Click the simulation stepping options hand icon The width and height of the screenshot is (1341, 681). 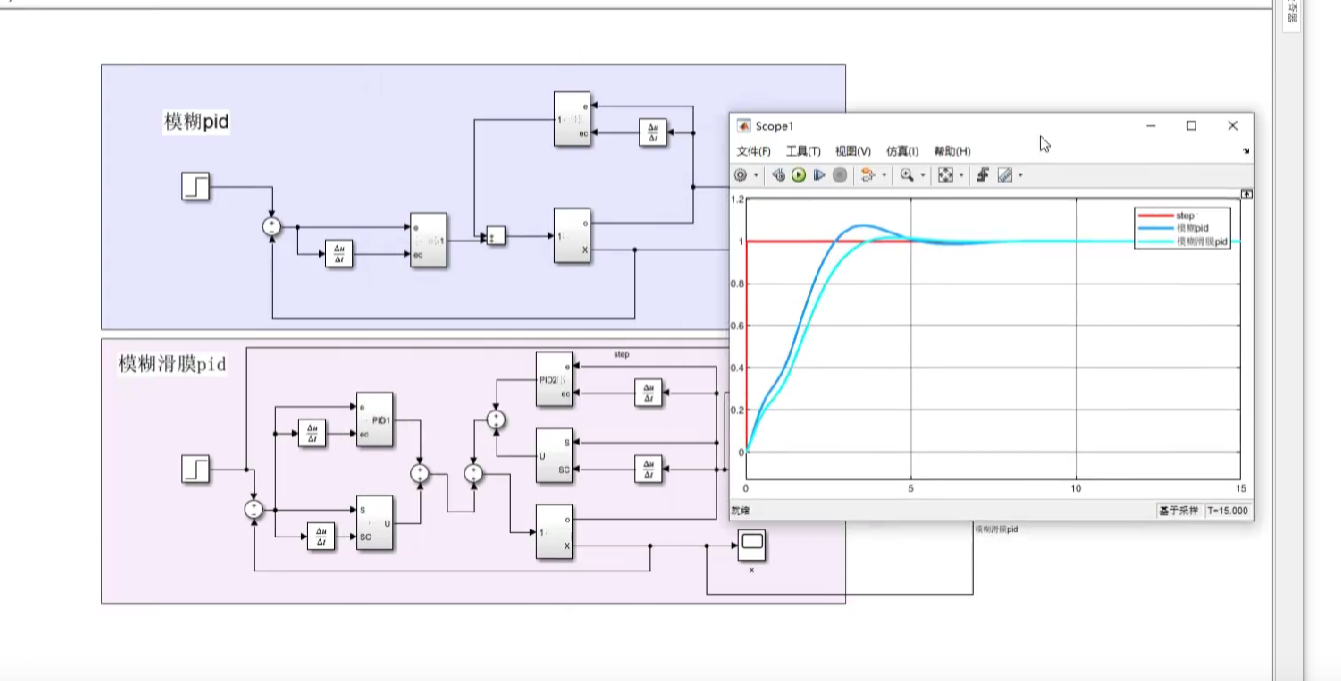(778, 175)
